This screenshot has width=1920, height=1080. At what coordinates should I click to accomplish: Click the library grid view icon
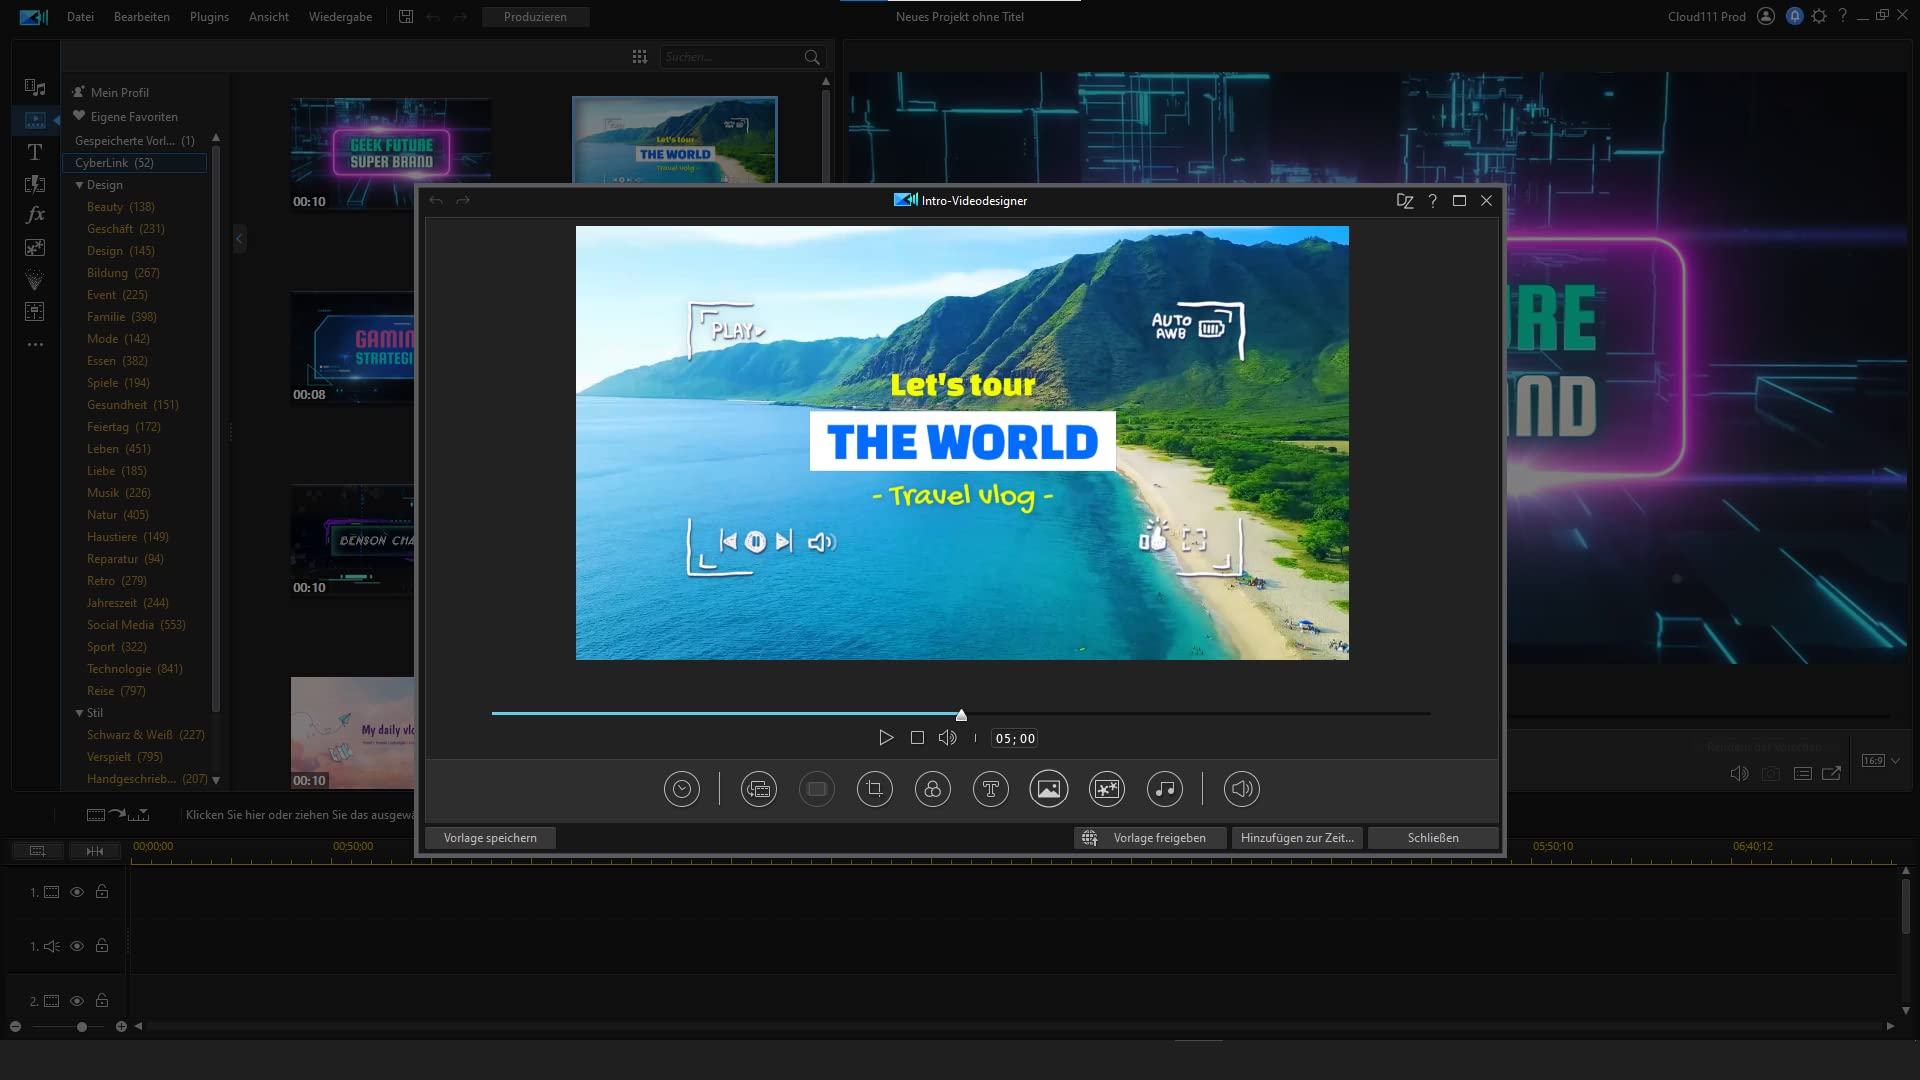(640, 57)
